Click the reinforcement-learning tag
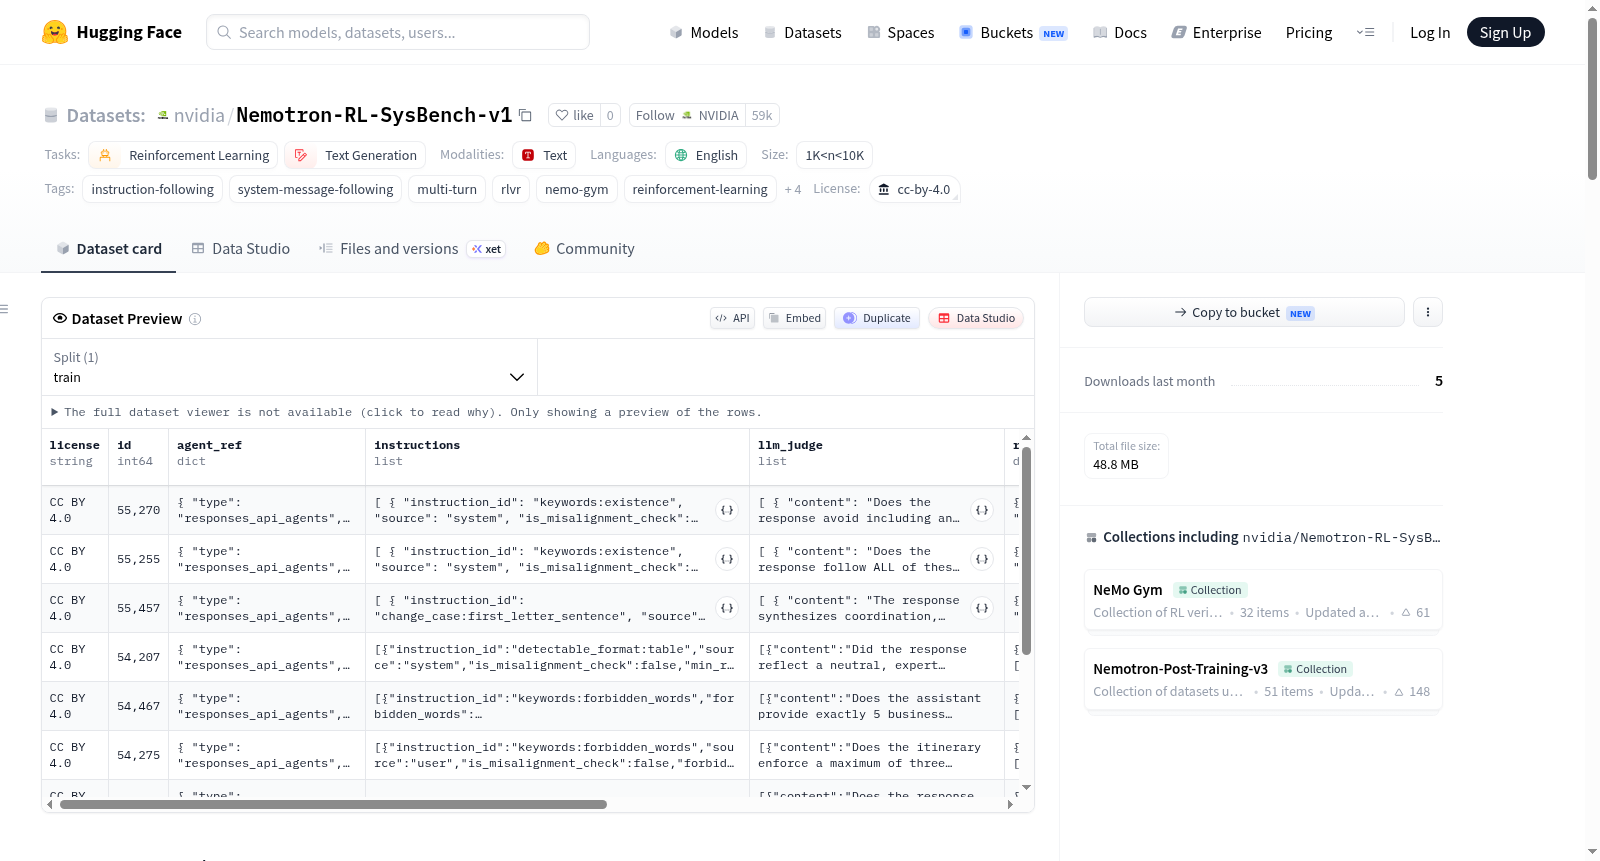 (700, 189)
